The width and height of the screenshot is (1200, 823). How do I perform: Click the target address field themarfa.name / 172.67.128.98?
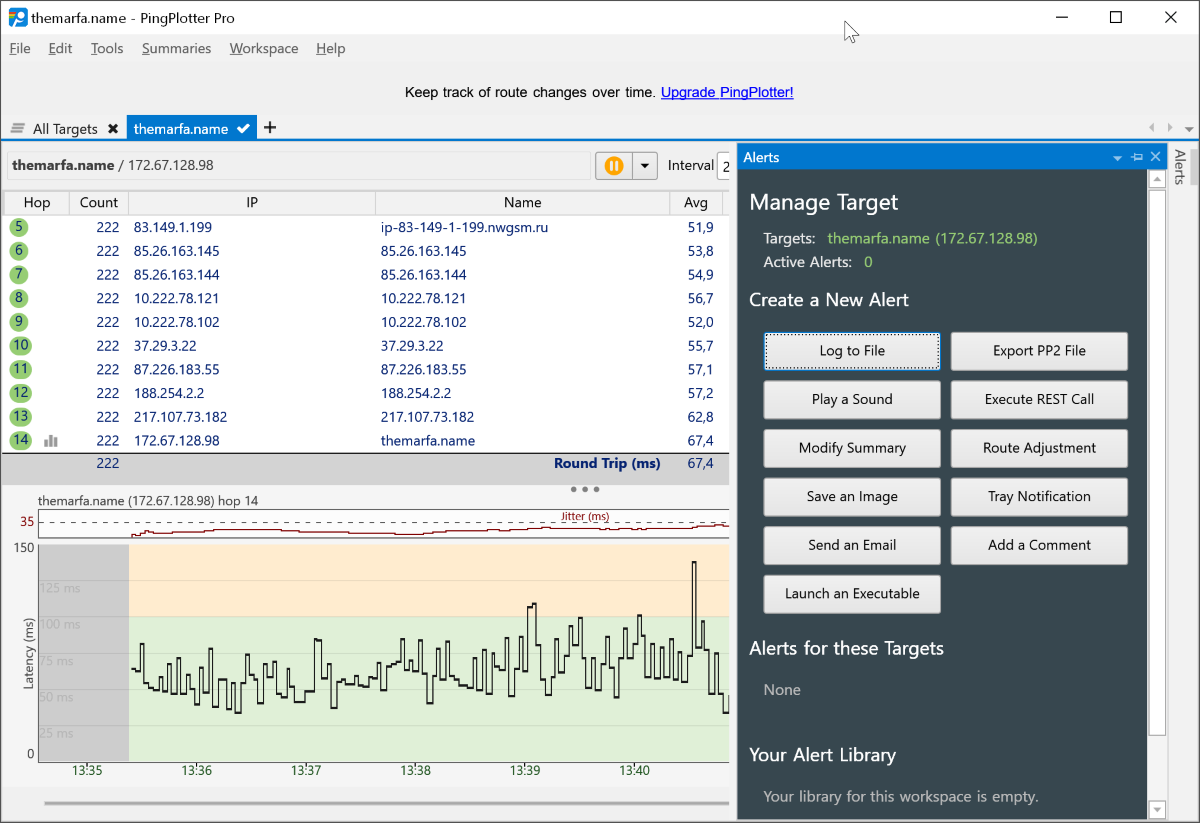coord(298,166)
